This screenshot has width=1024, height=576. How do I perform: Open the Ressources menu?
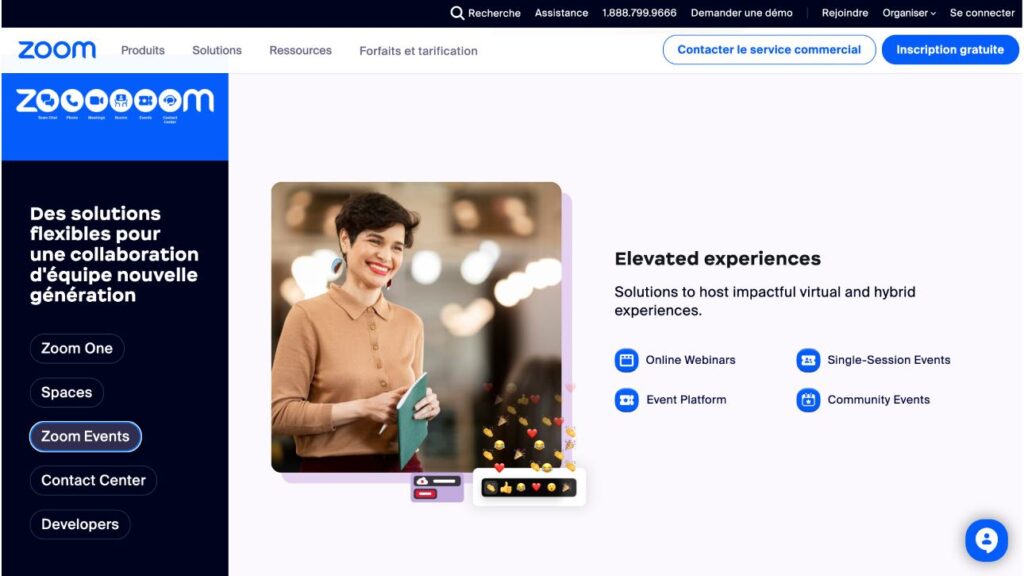point(300,50)
